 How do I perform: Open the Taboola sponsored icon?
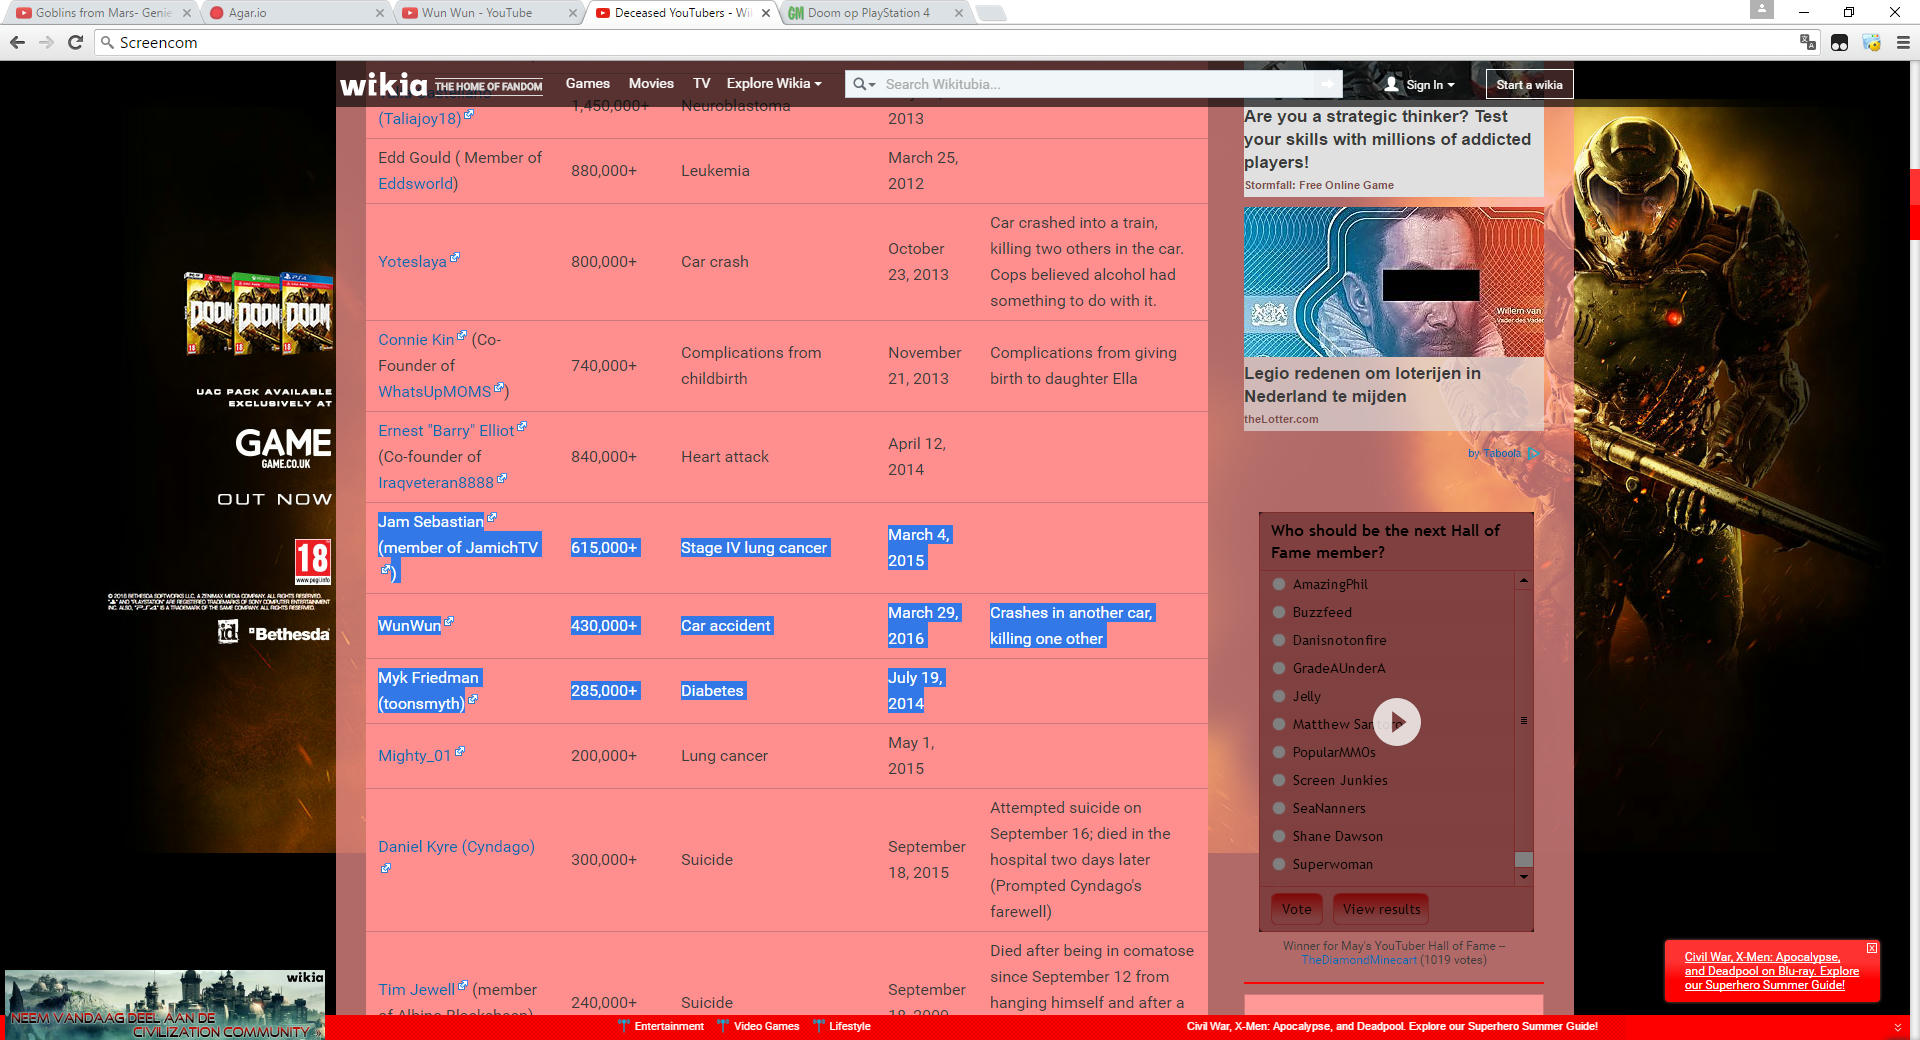tap(1532, 453)
